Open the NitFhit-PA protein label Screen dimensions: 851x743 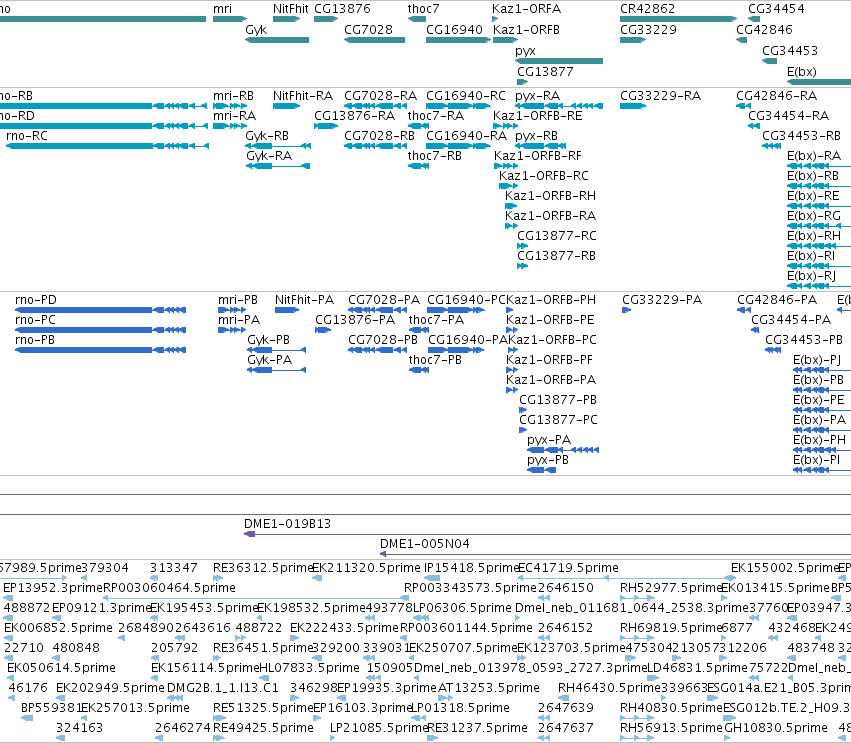click(x=304, y=300)
